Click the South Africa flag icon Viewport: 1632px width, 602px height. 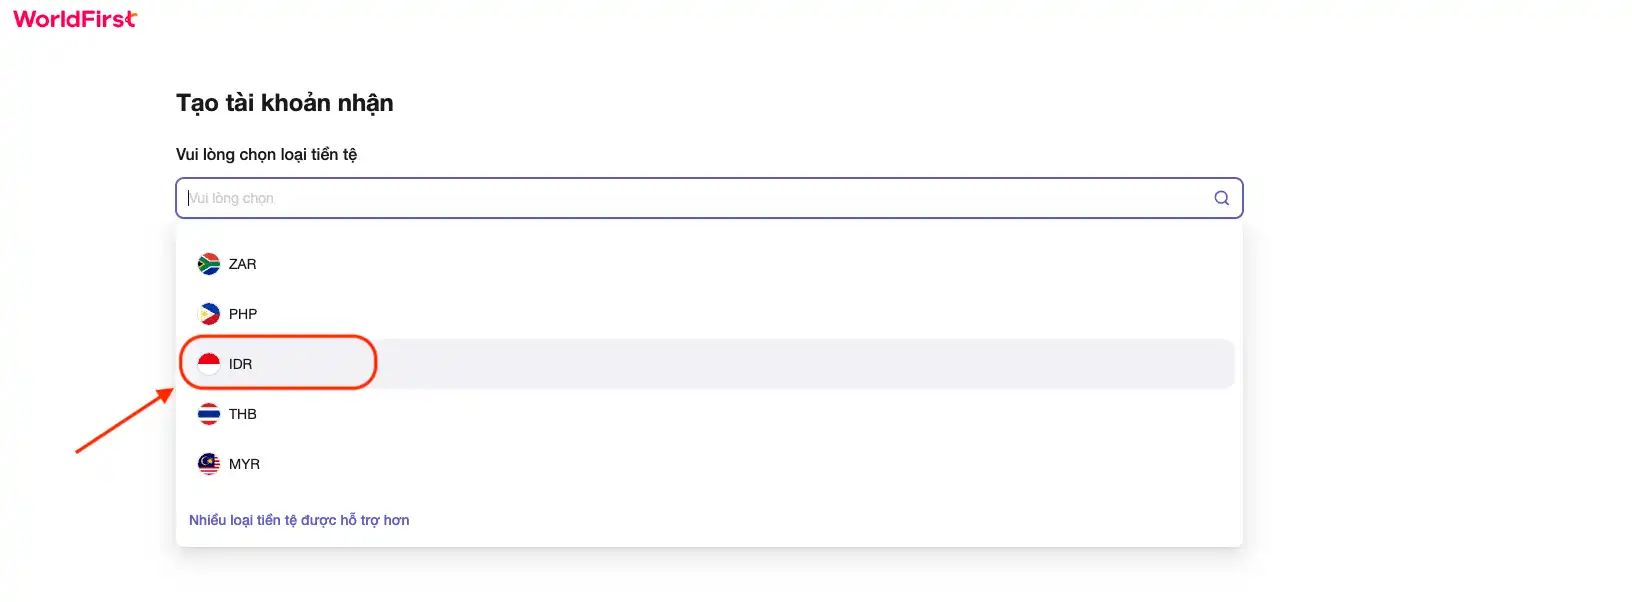209,264
